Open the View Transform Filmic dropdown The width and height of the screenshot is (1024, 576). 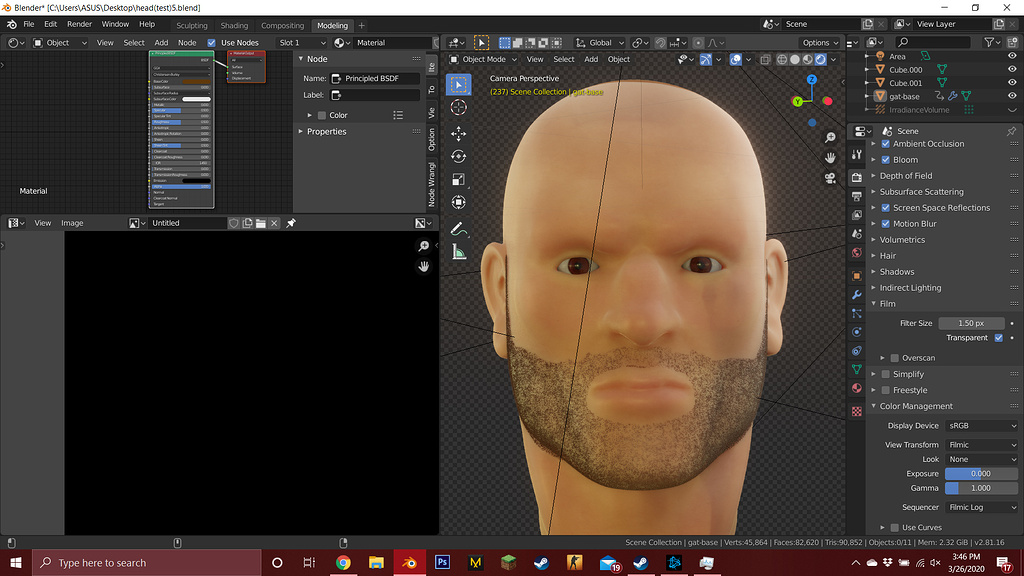(982, 445)
